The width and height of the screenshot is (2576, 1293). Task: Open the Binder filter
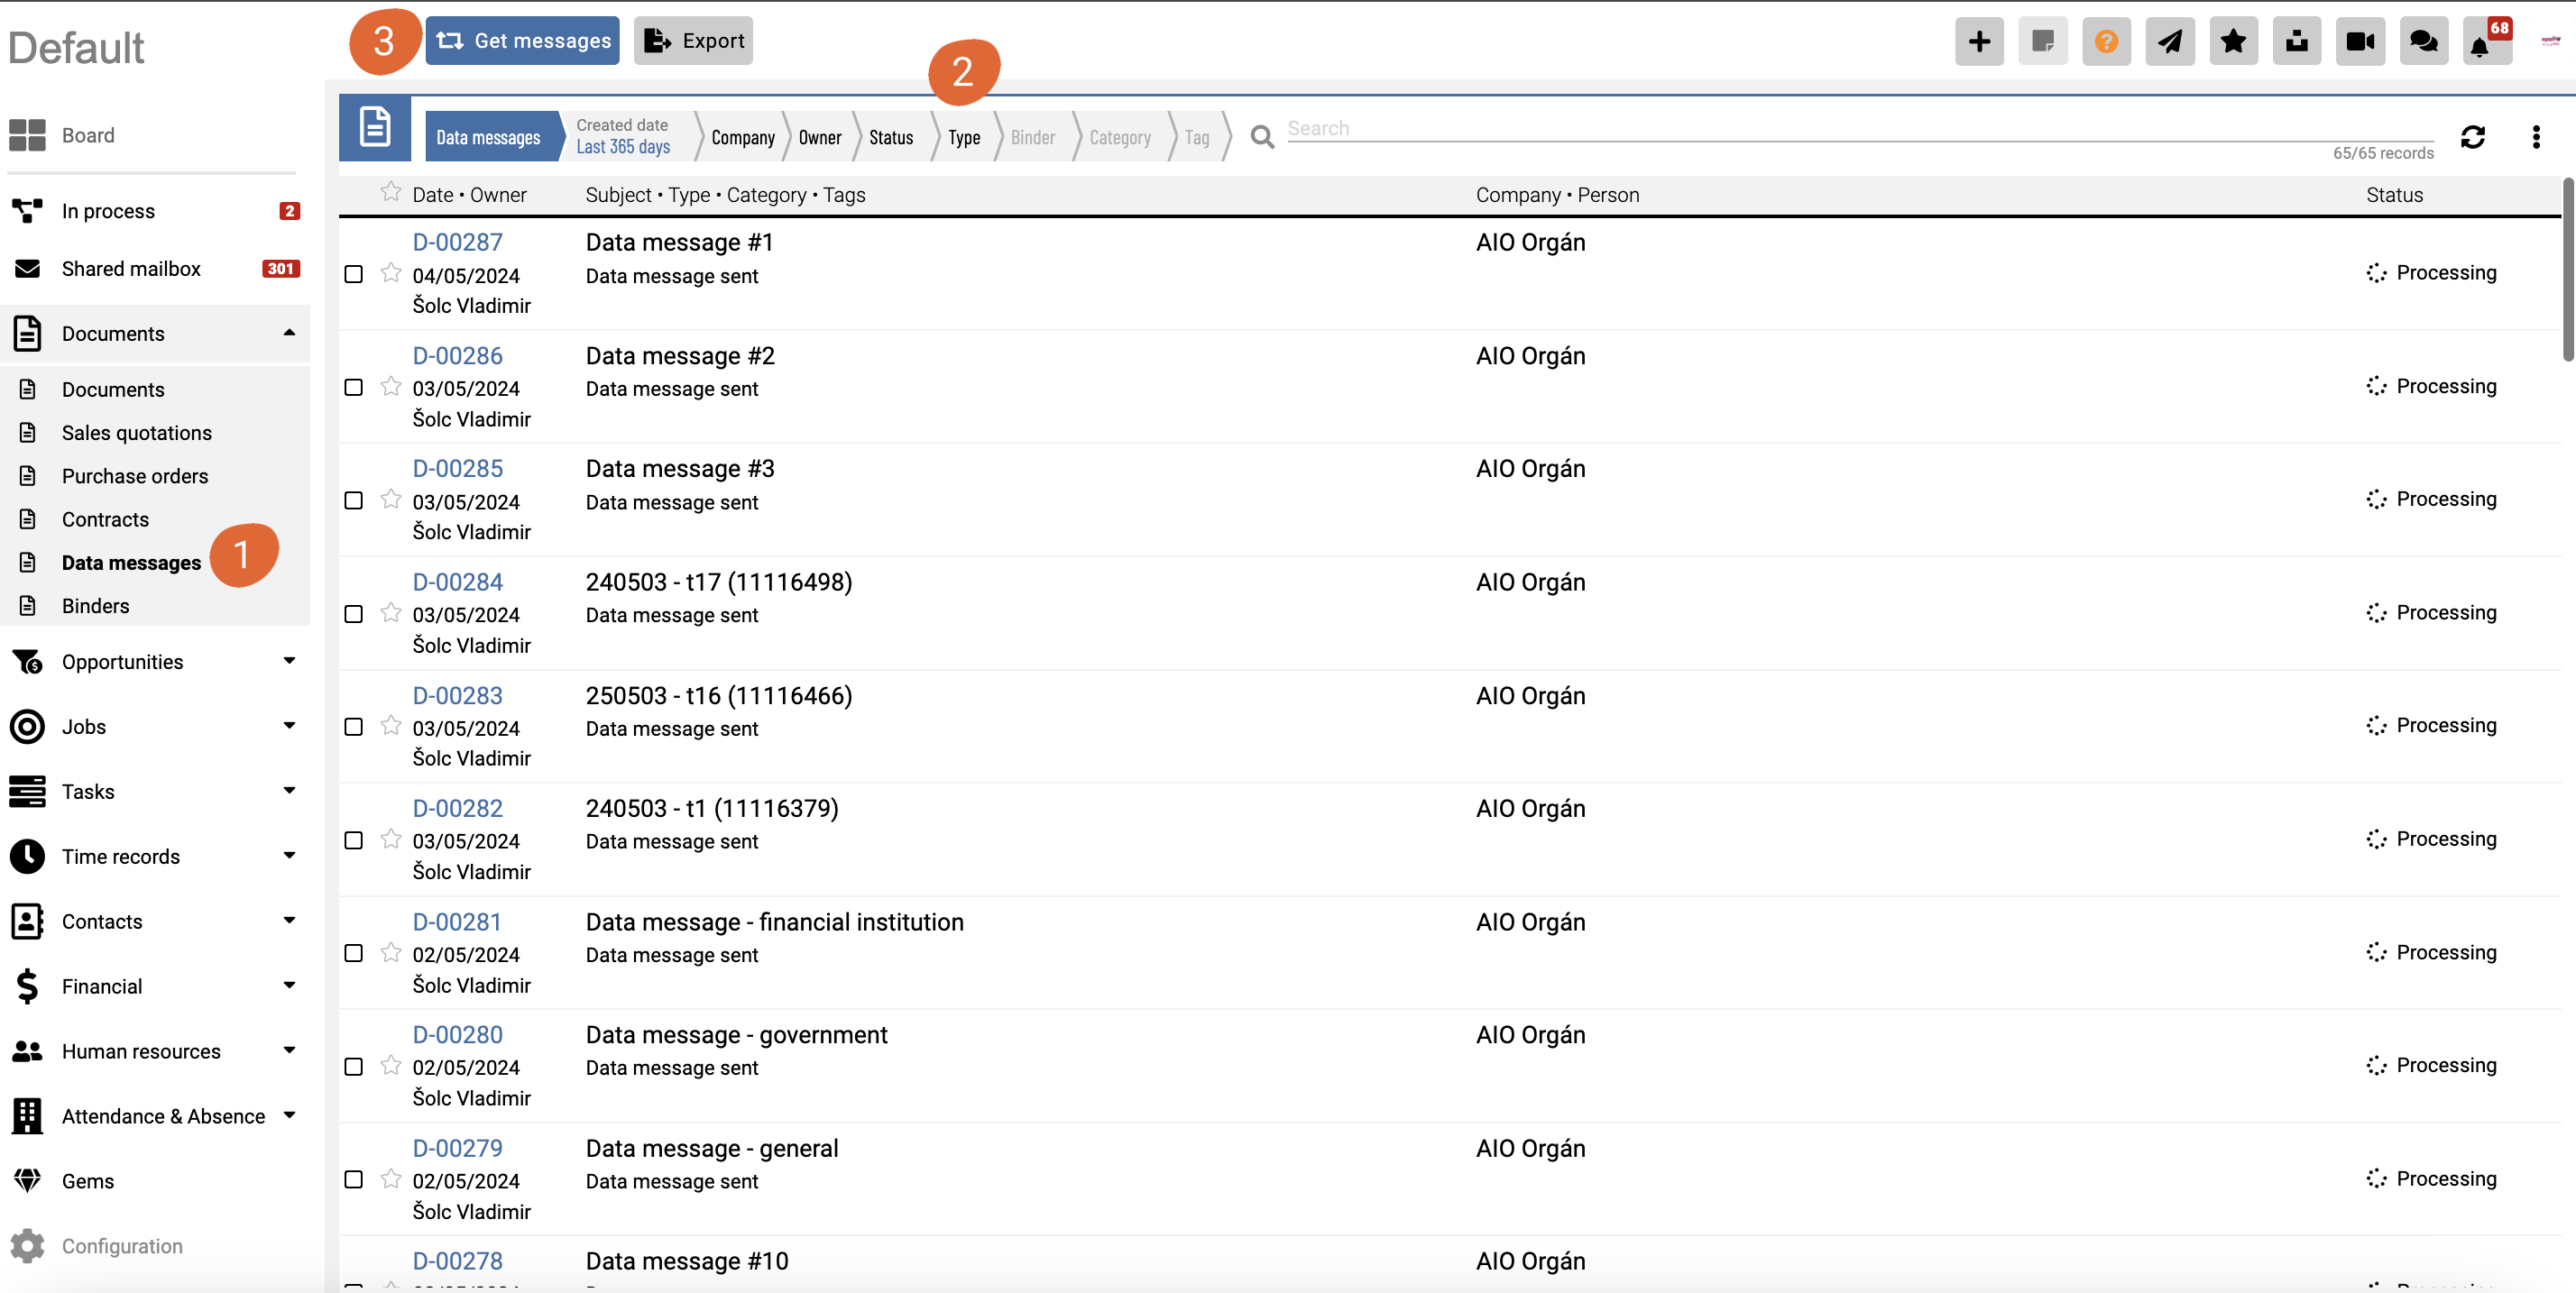[x=1033, y=137]
